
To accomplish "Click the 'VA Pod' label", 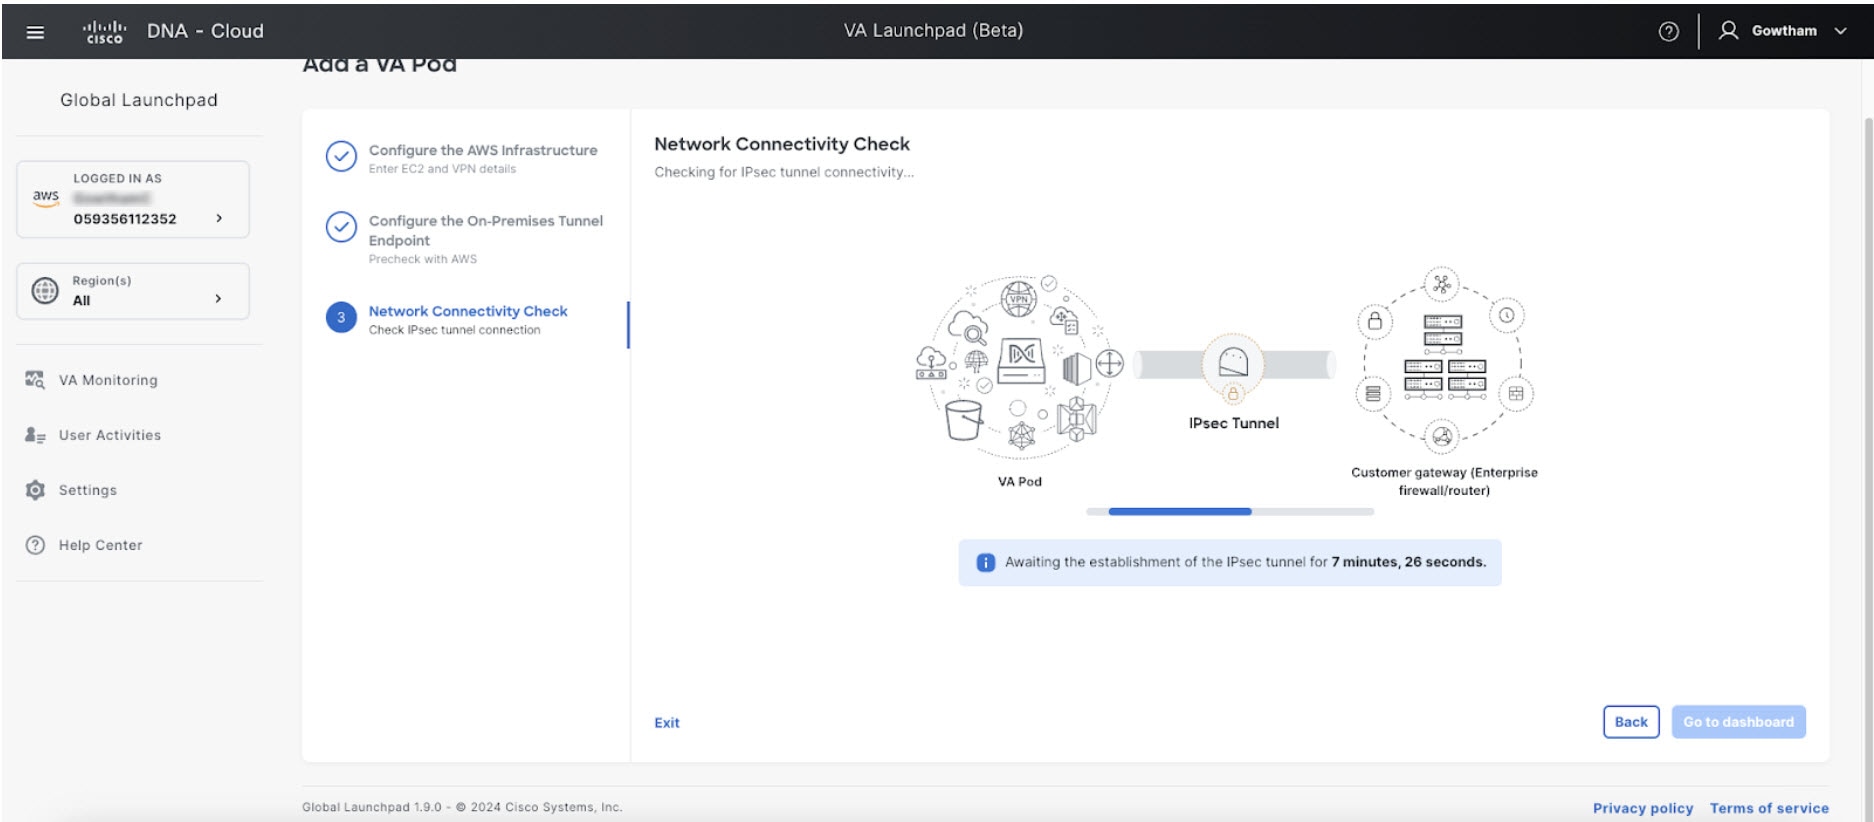I will [1019, 482].
